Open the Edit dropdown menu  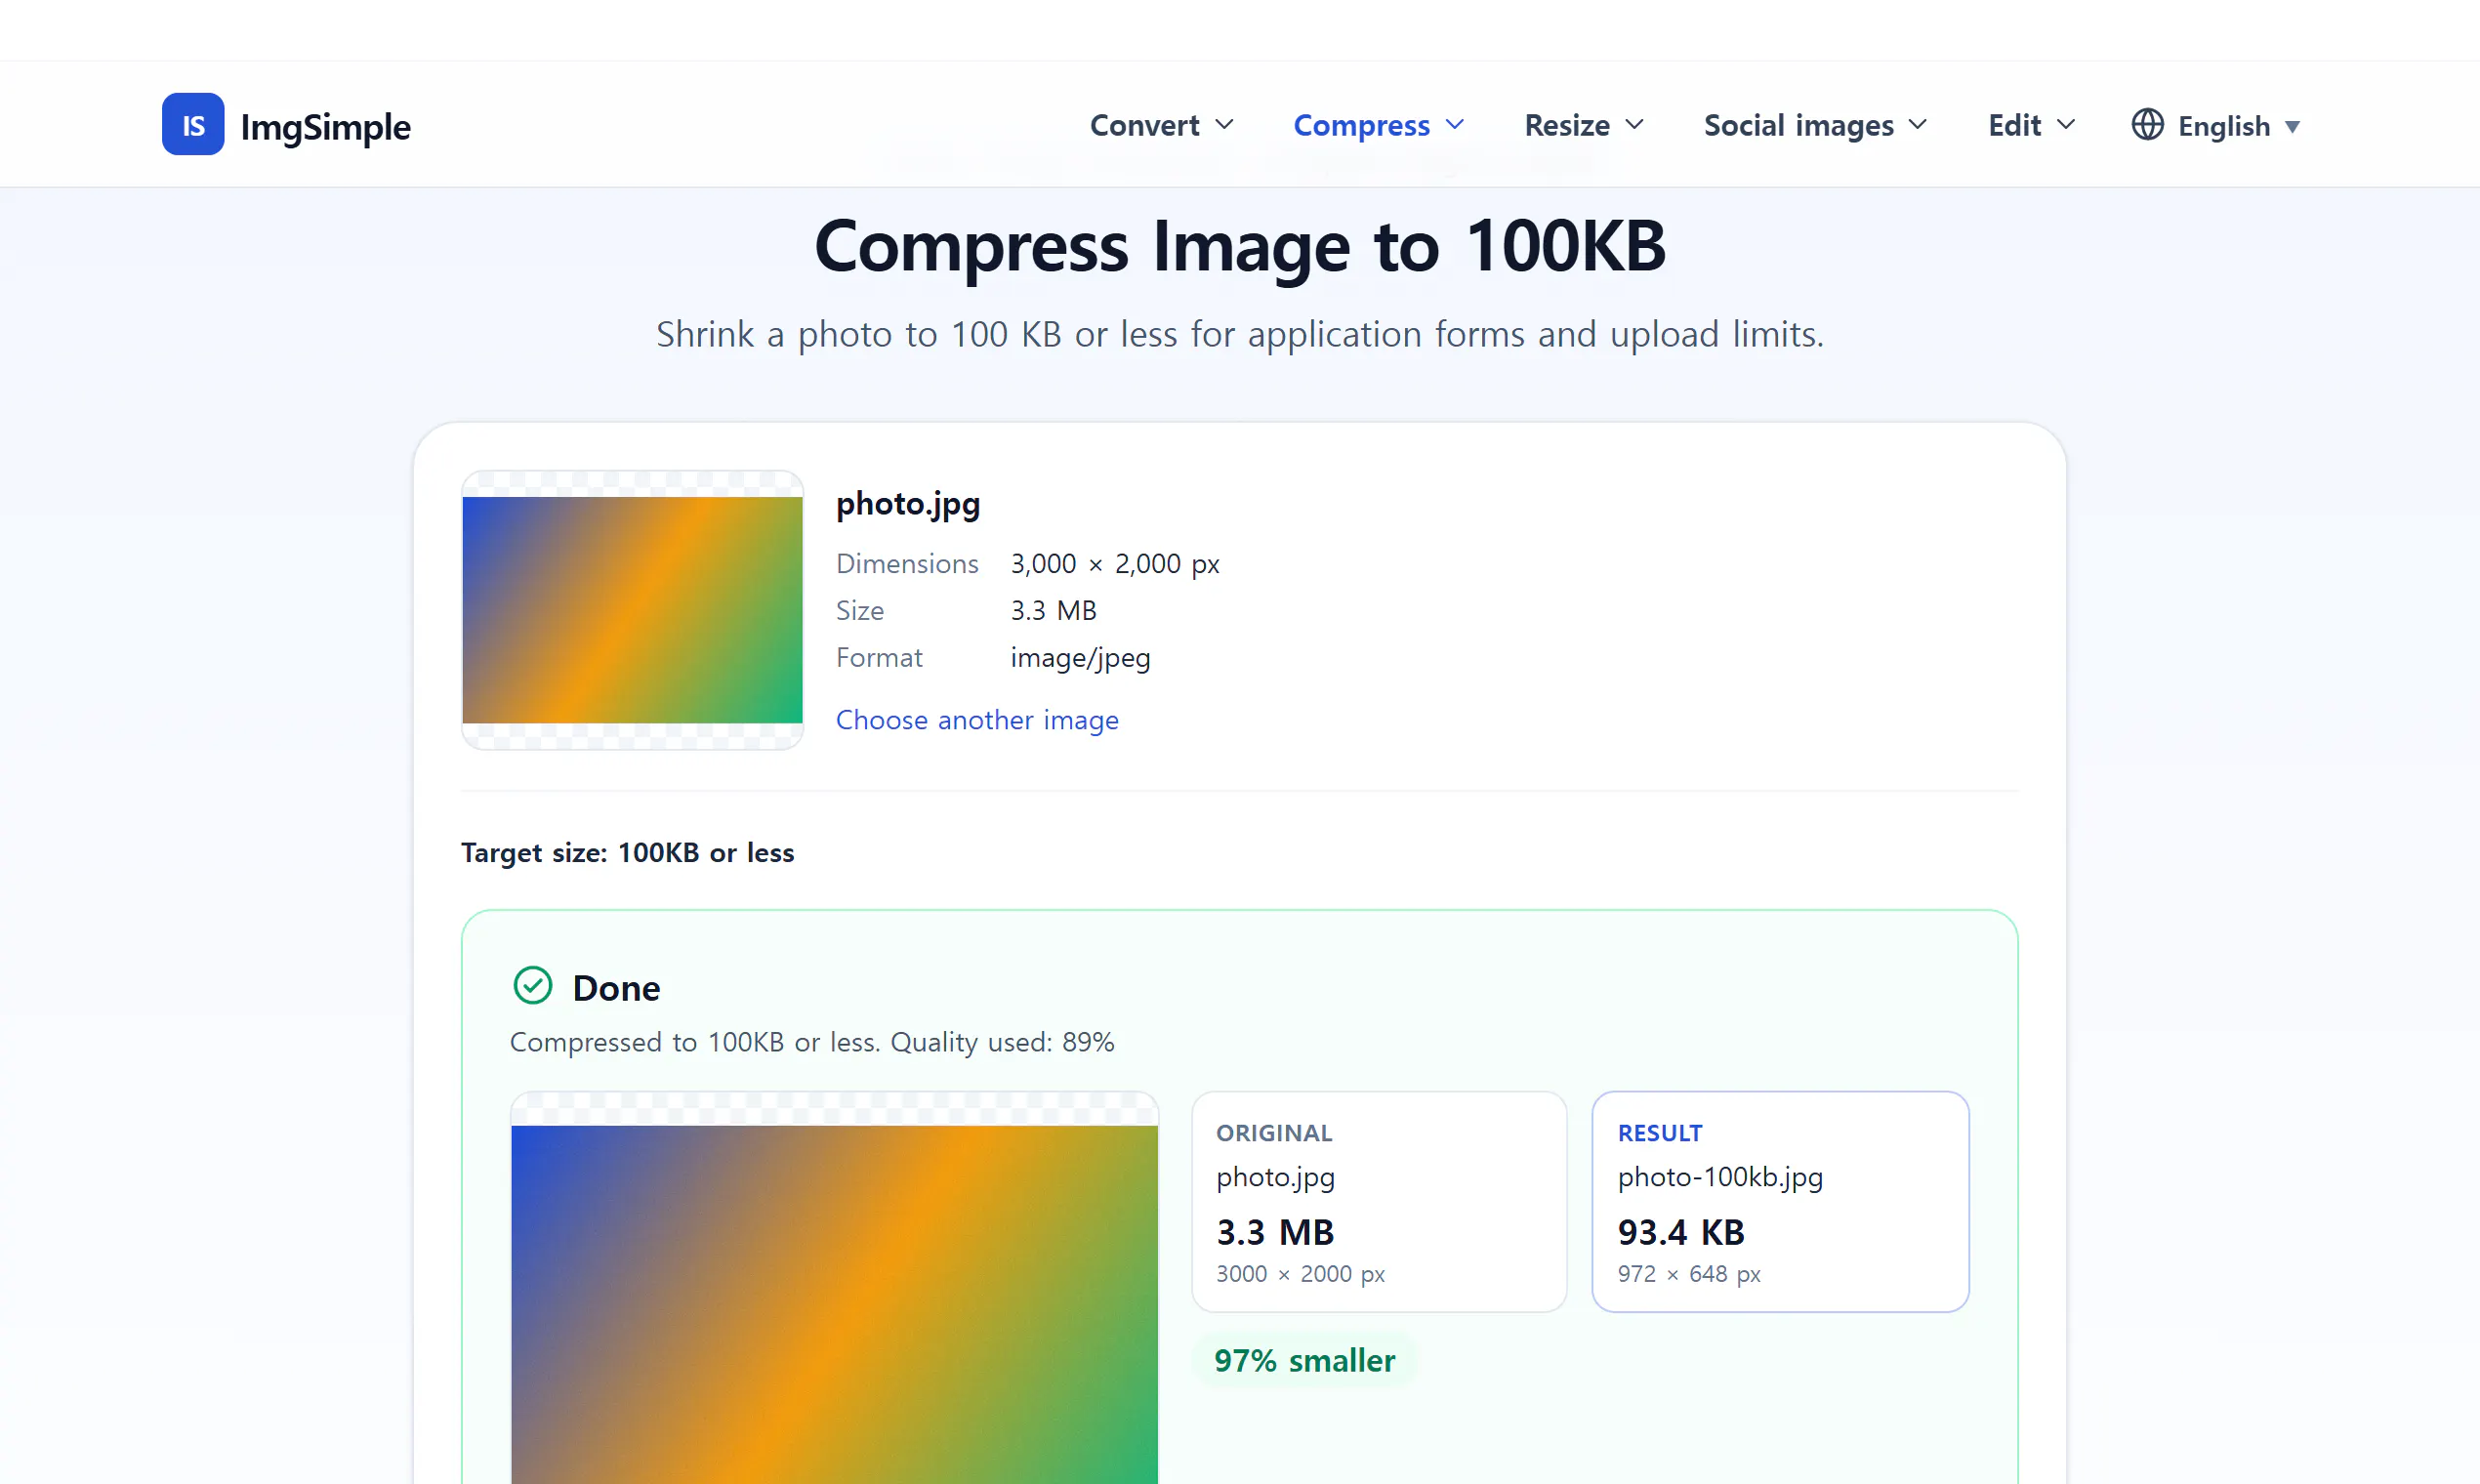coord(2031,125)
